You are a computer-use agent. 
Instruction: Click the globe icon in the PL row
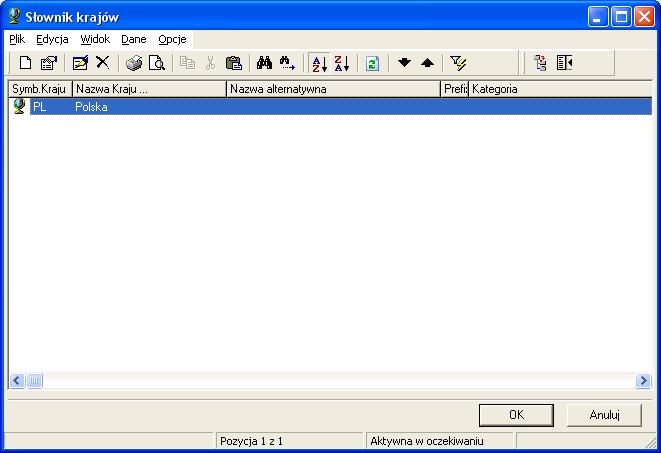coord(19,106)
